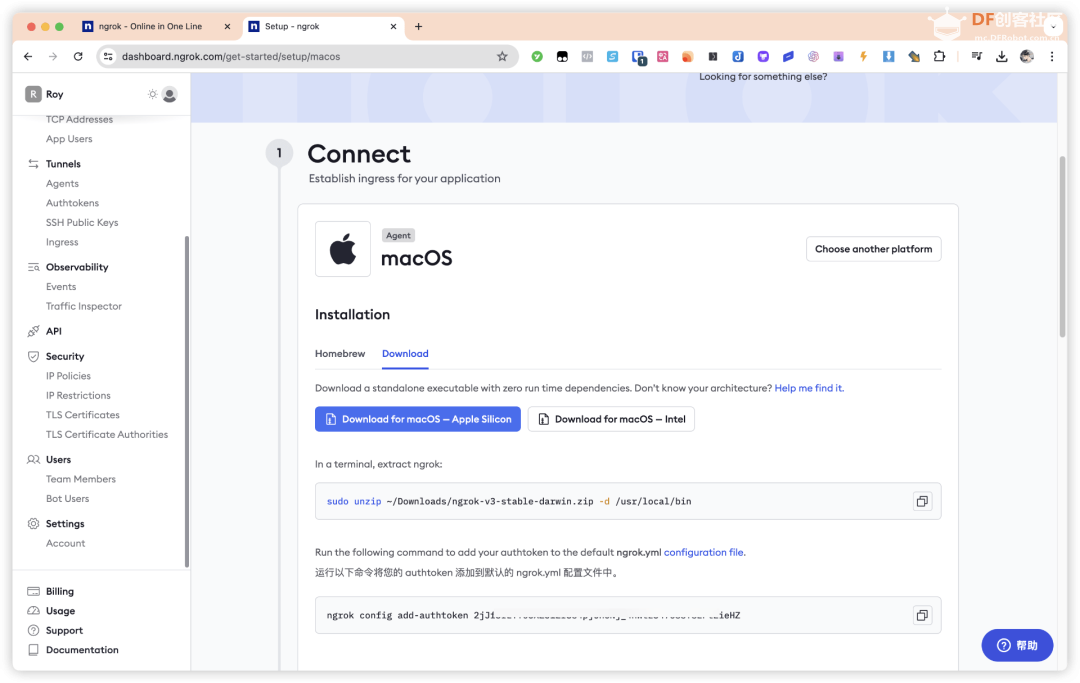The image size is (1080, 683).
Task: Reload the ngrok setup page
Action: pyautogui.click(x=78, y=56)
